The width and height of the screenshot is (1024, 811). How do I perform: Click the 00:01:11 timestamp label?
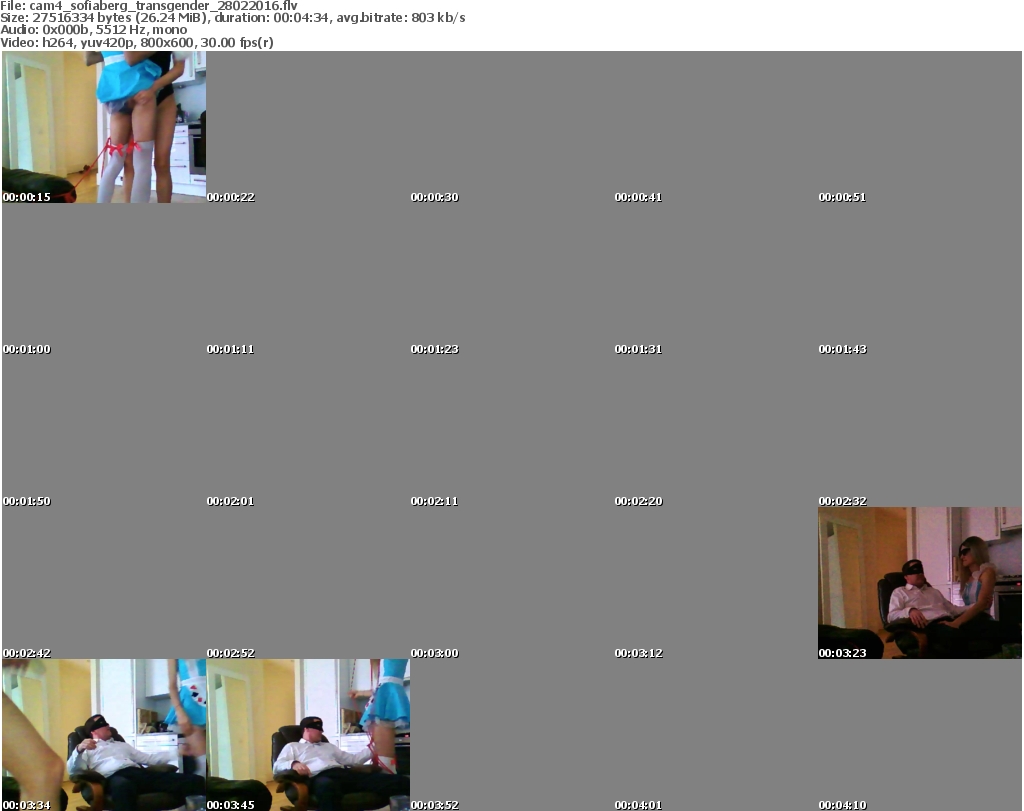point(231,349)
